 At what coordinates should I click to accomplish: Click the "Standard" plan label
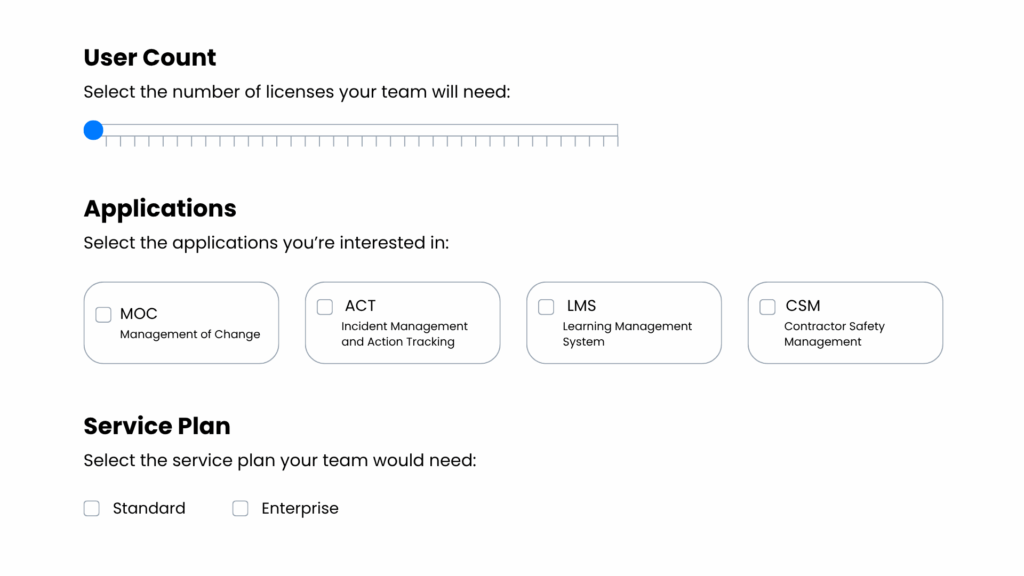coord(149,508)
